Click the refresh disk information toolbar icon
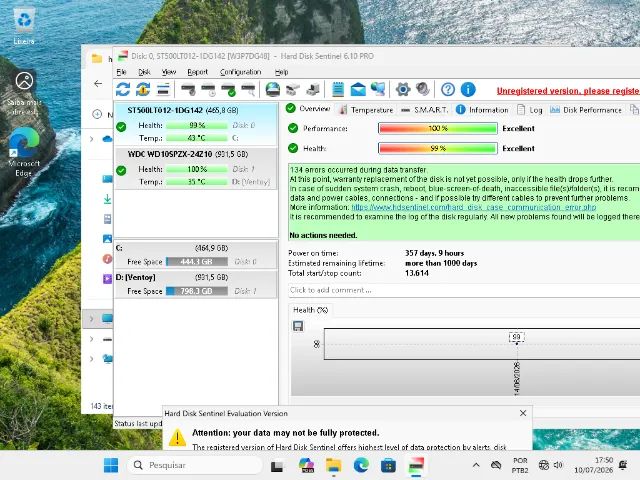The image size is (640, 480). [x=123, y=89]
